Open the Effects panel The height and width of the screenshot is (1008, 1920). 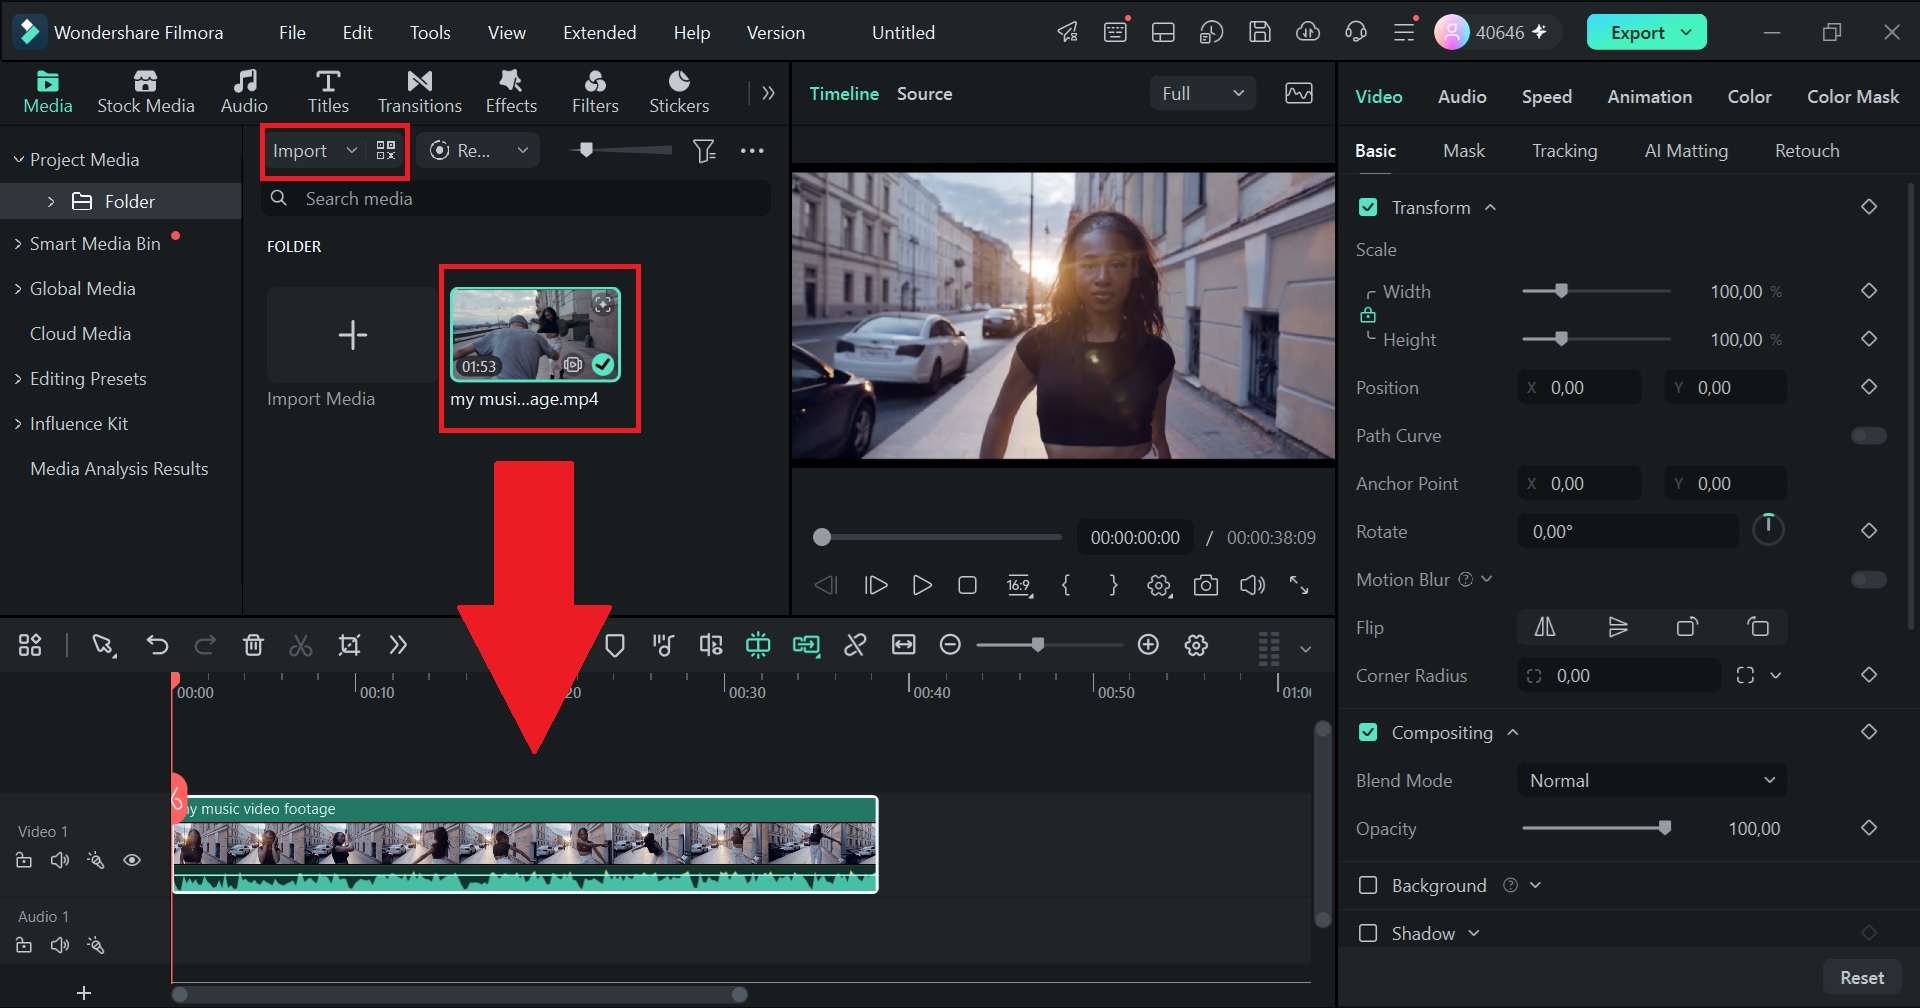(x=511, y=92)
